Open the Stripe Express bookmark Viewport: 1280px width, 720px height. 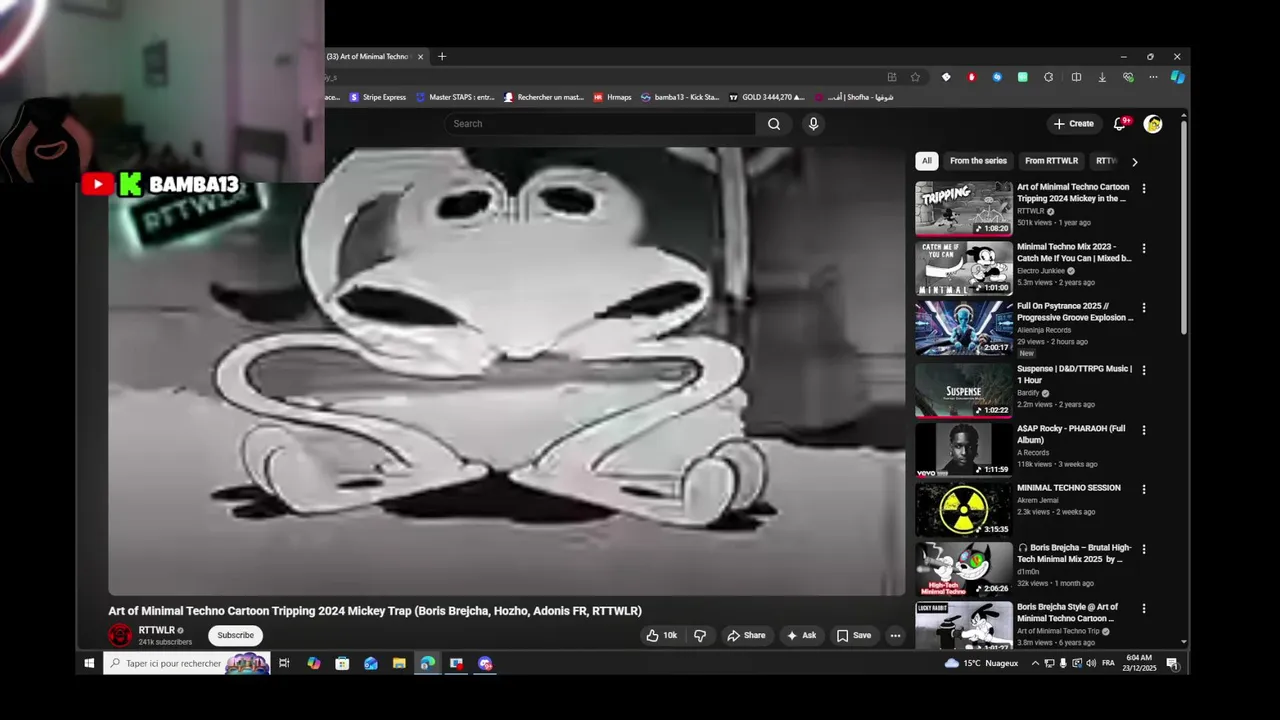point(377,97)
